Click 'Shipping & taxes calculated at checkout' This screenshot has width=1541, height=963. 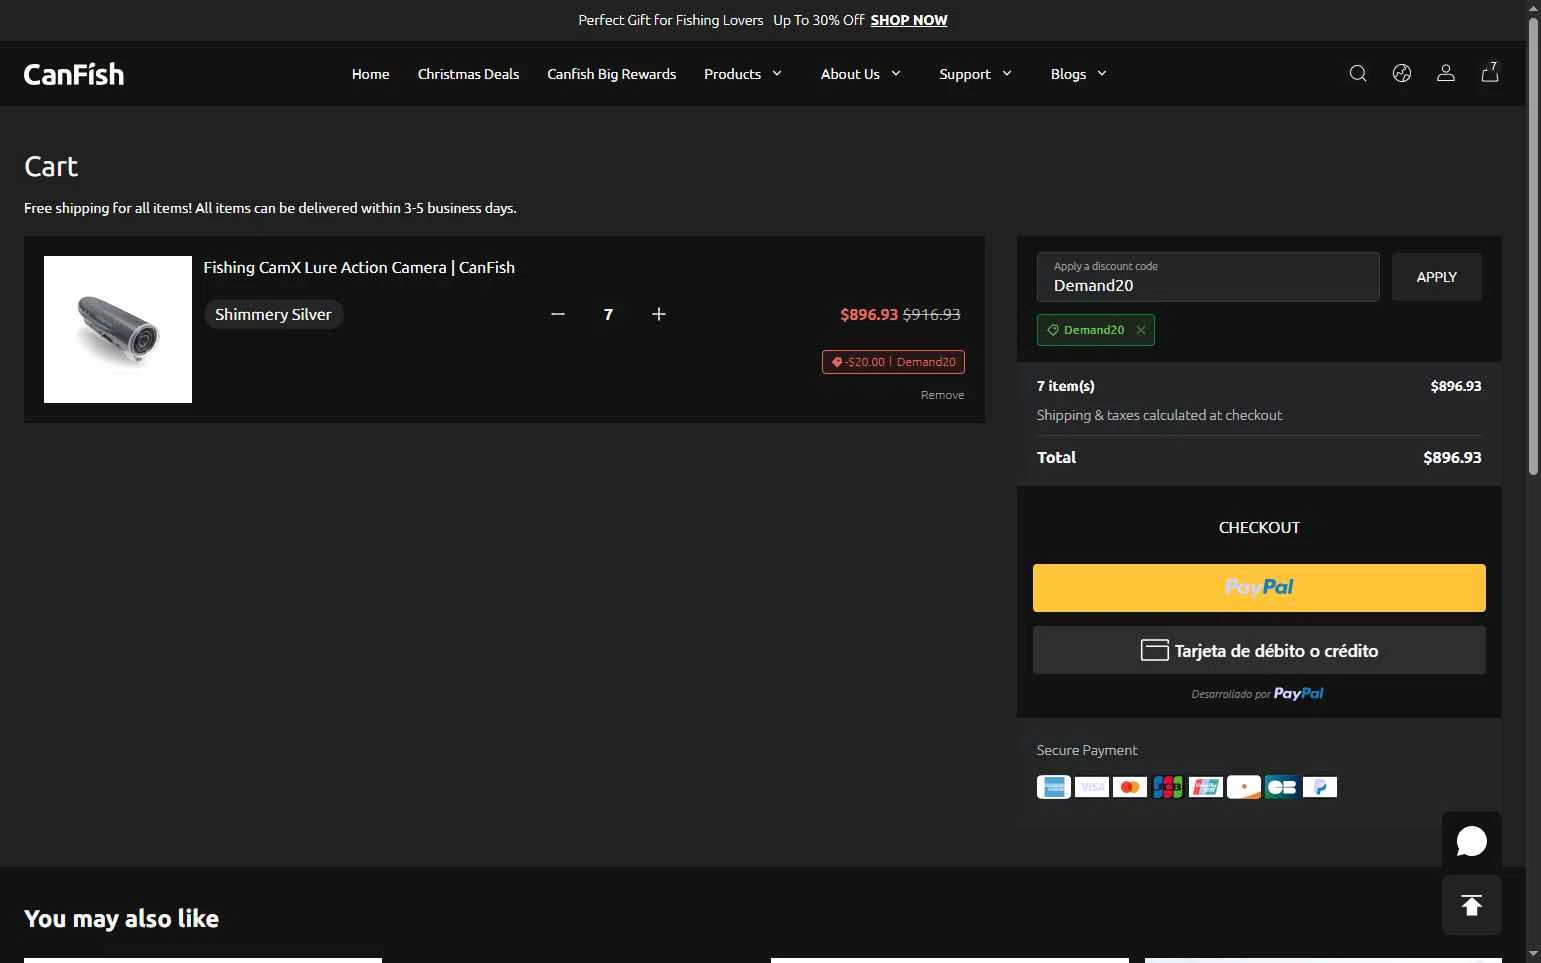pyautogui.click(x=1159, y=415)
